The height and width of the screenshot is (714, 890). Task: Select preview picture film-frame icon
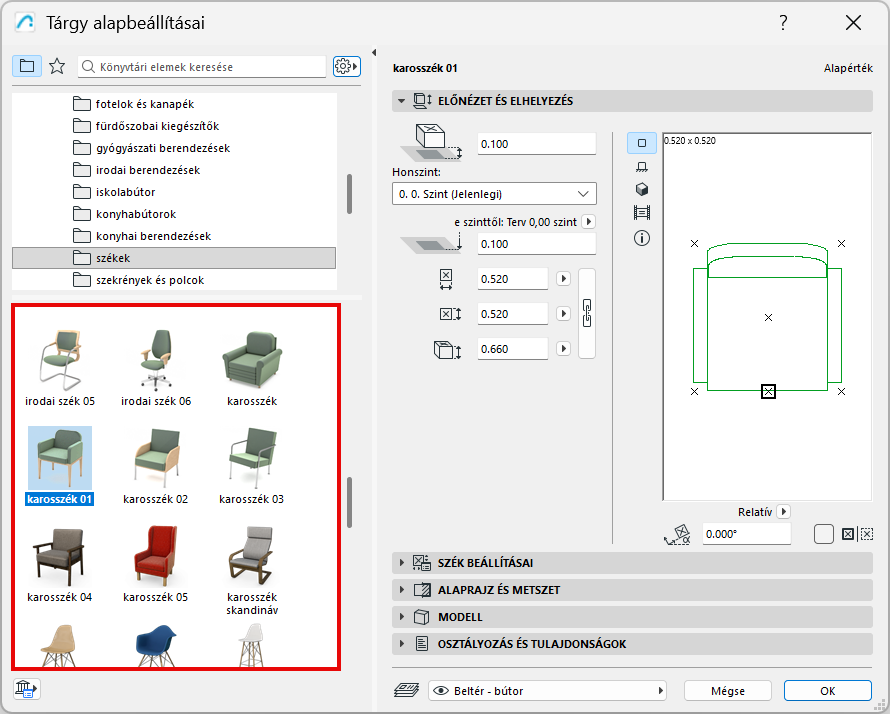pos(641,213)
